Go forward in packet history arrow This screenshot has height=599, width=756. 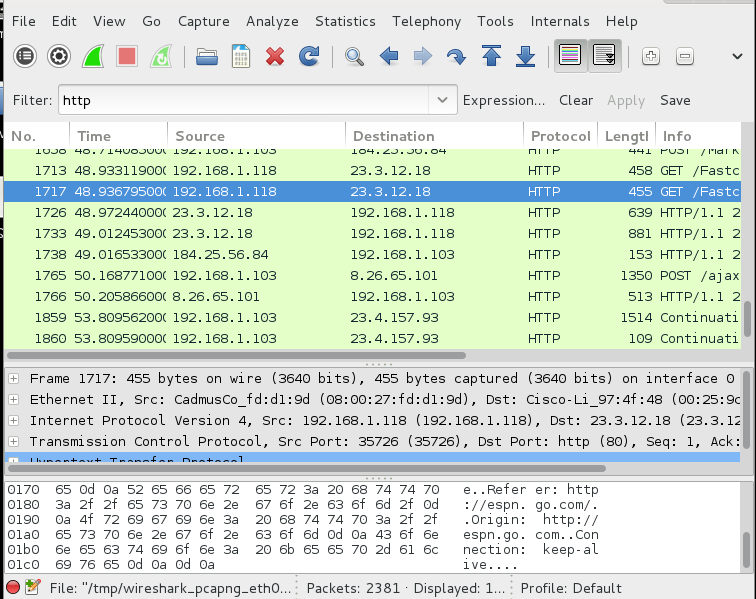coord(423,56)
